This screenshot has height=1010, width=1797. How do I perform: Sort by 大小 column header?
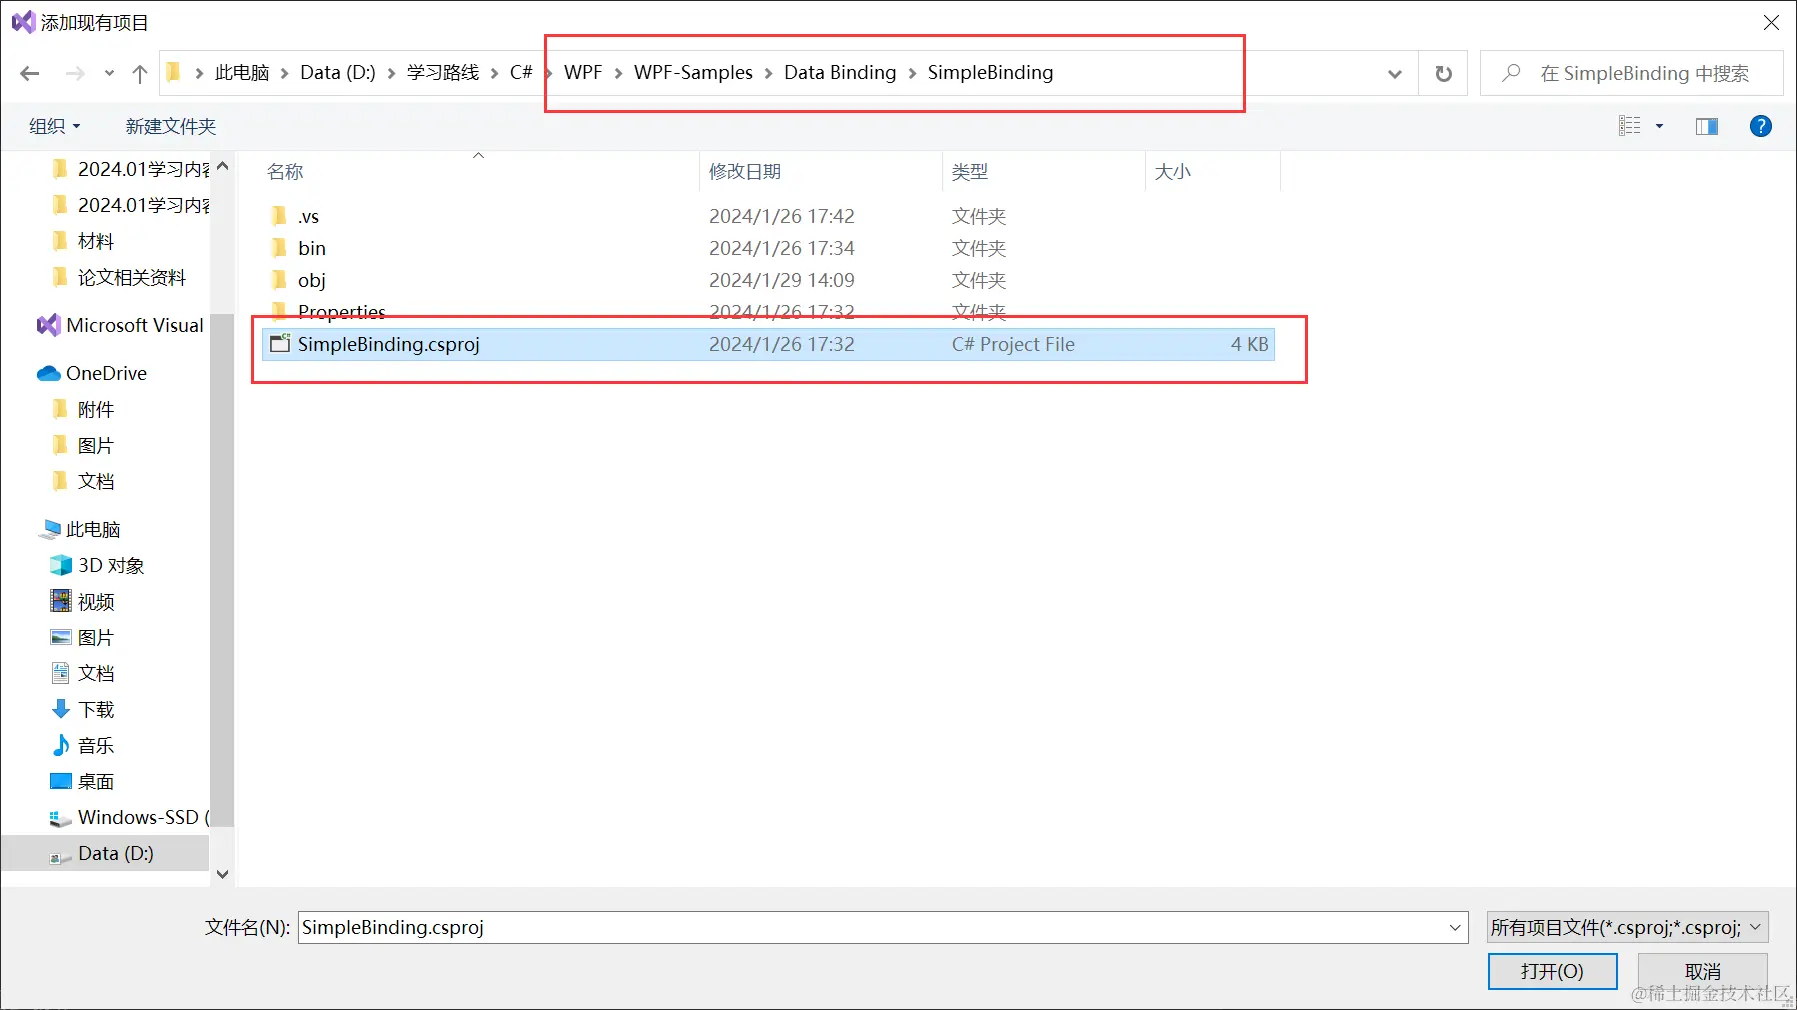[1173, 171]
